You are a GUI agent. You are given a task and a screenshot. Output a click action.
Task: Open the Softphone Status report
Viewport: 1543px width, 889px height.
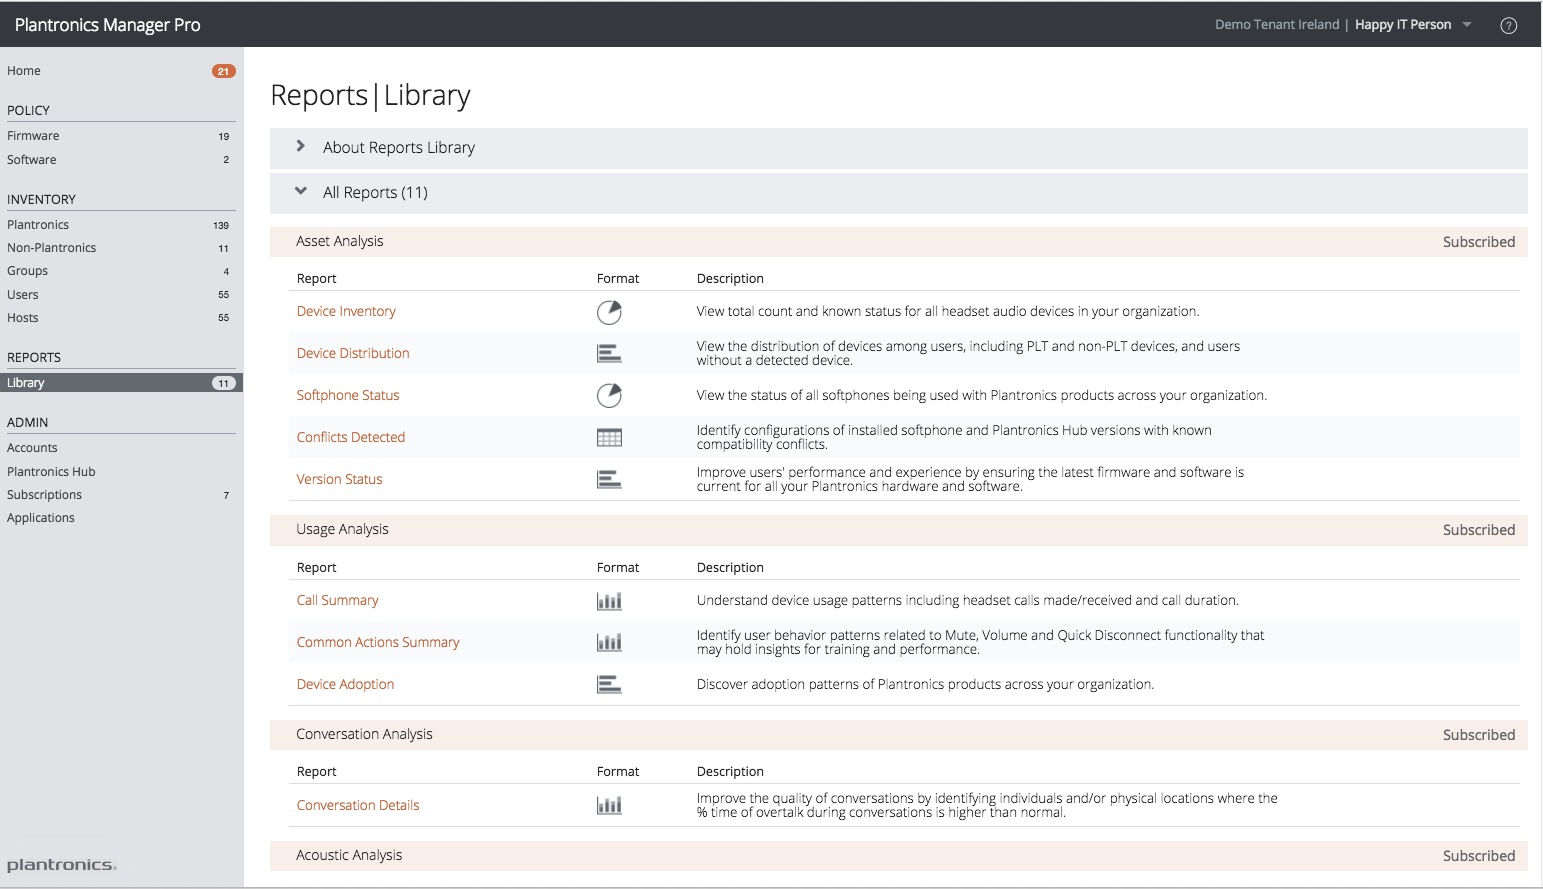click(x=348, y=396)
